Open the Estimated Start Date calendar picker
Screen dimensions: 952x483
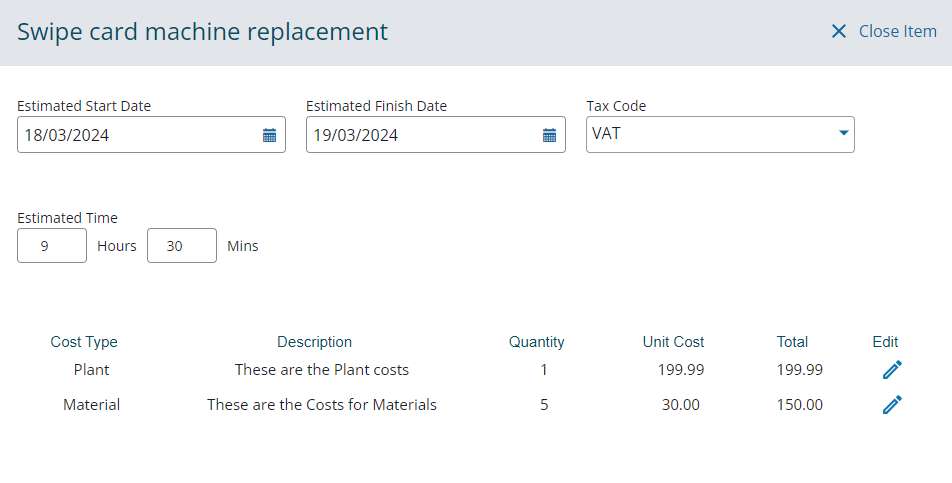coord(269,135)
